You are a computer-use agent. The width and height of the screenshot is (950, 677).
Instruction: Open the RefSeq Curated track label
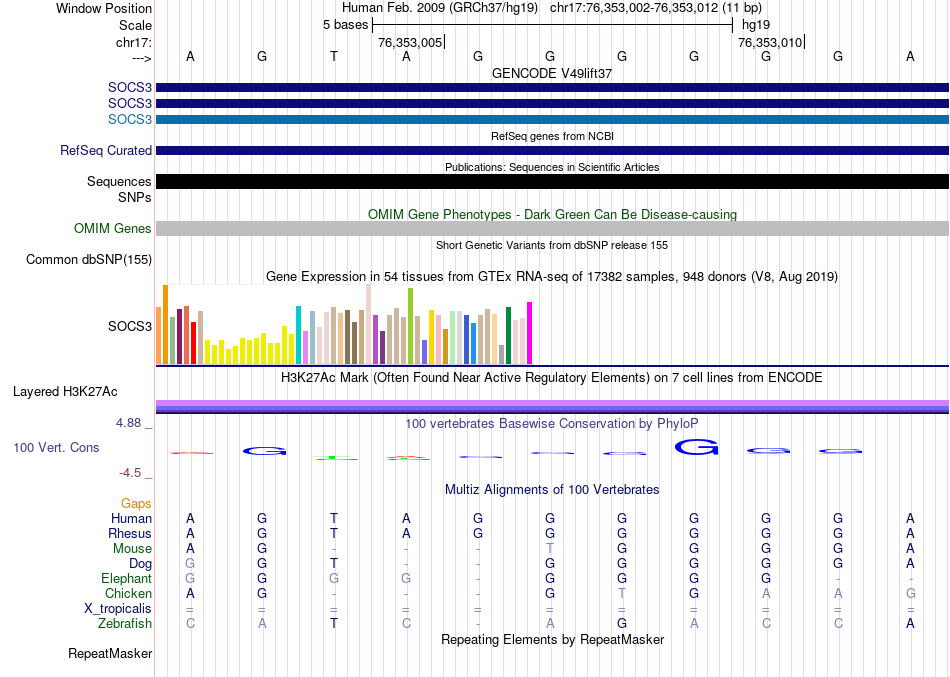tap(106, 150)
